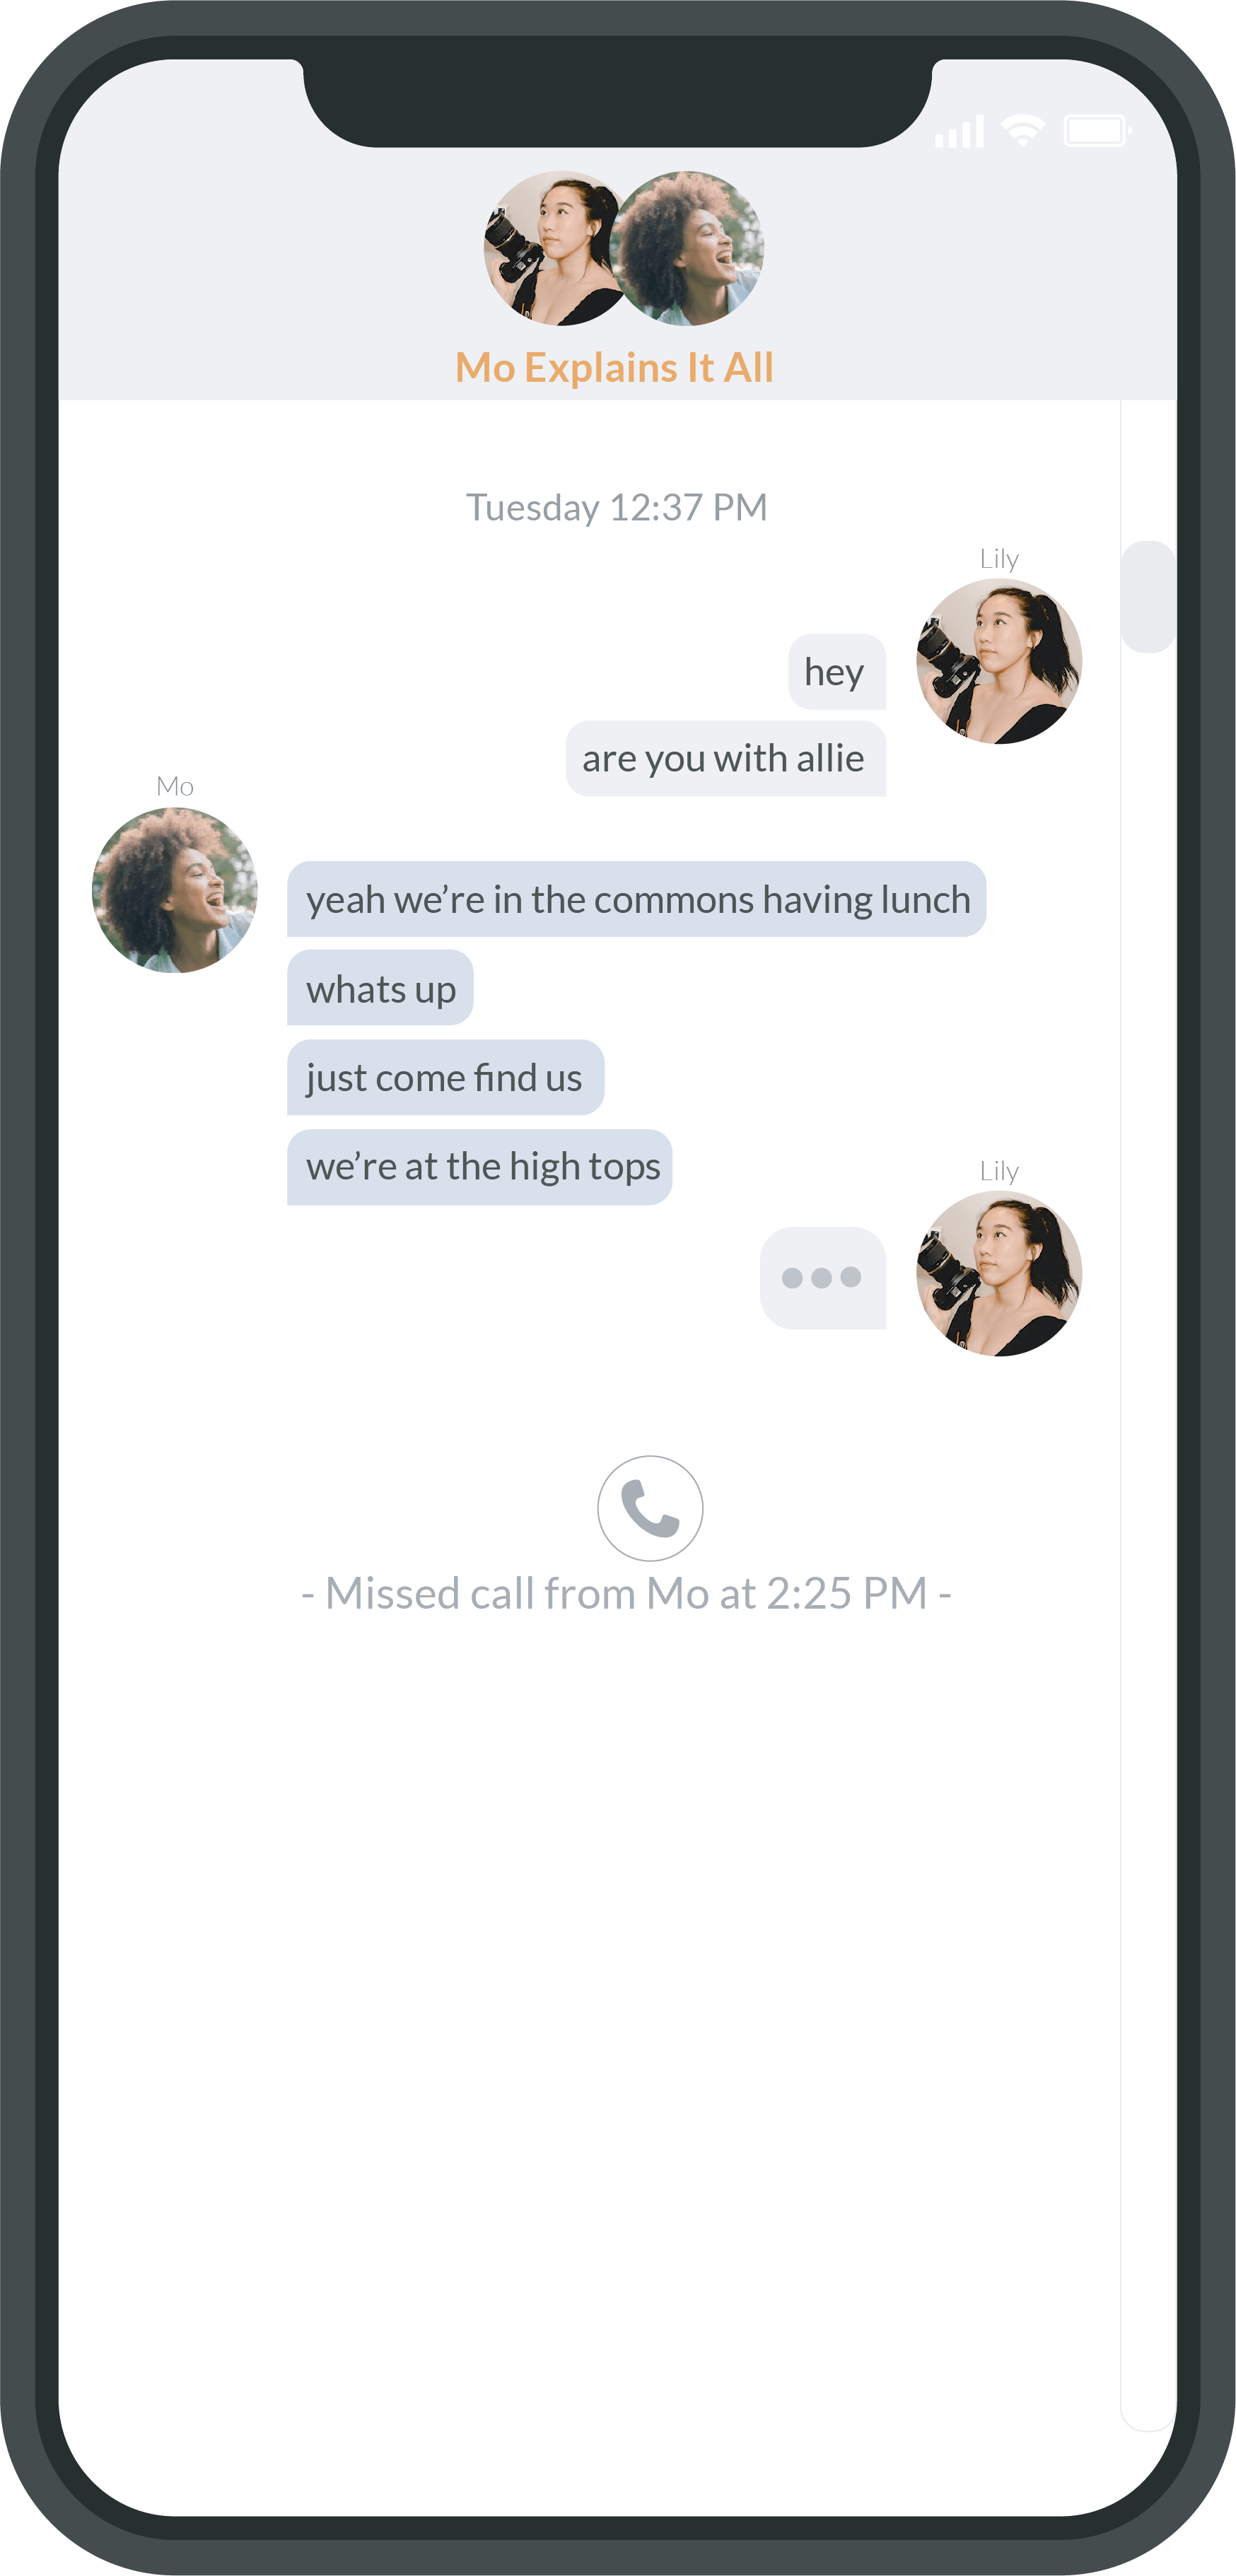
Task: Tap the missed call phone icon
Action: click(650, 1507)
